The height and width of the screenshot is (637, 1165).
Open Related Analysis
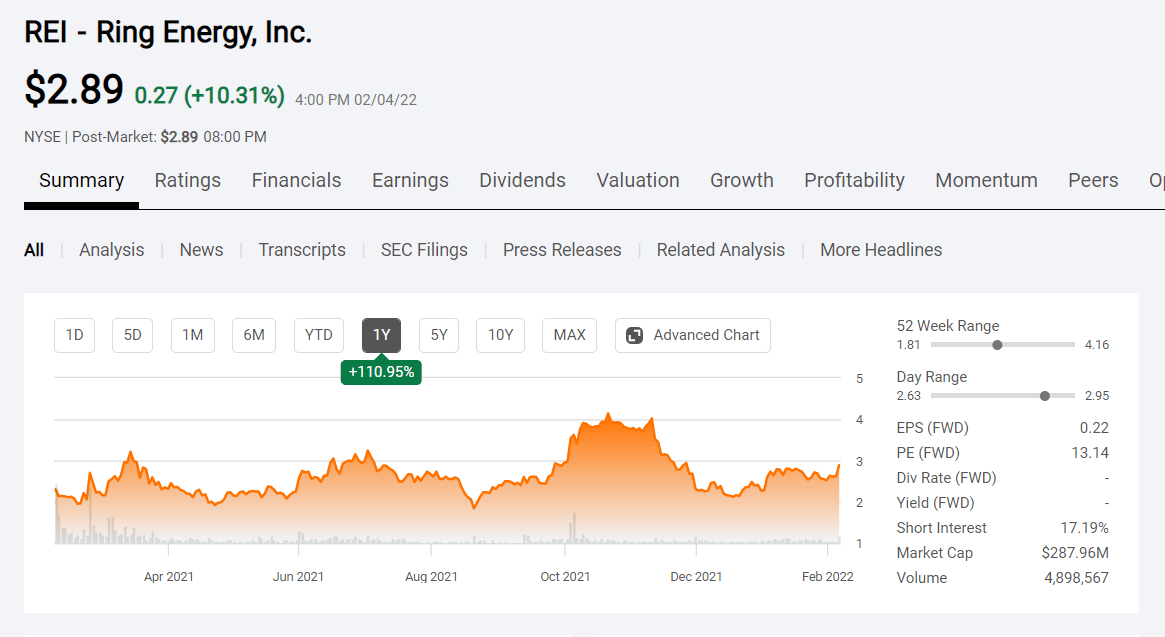(721, 250)
